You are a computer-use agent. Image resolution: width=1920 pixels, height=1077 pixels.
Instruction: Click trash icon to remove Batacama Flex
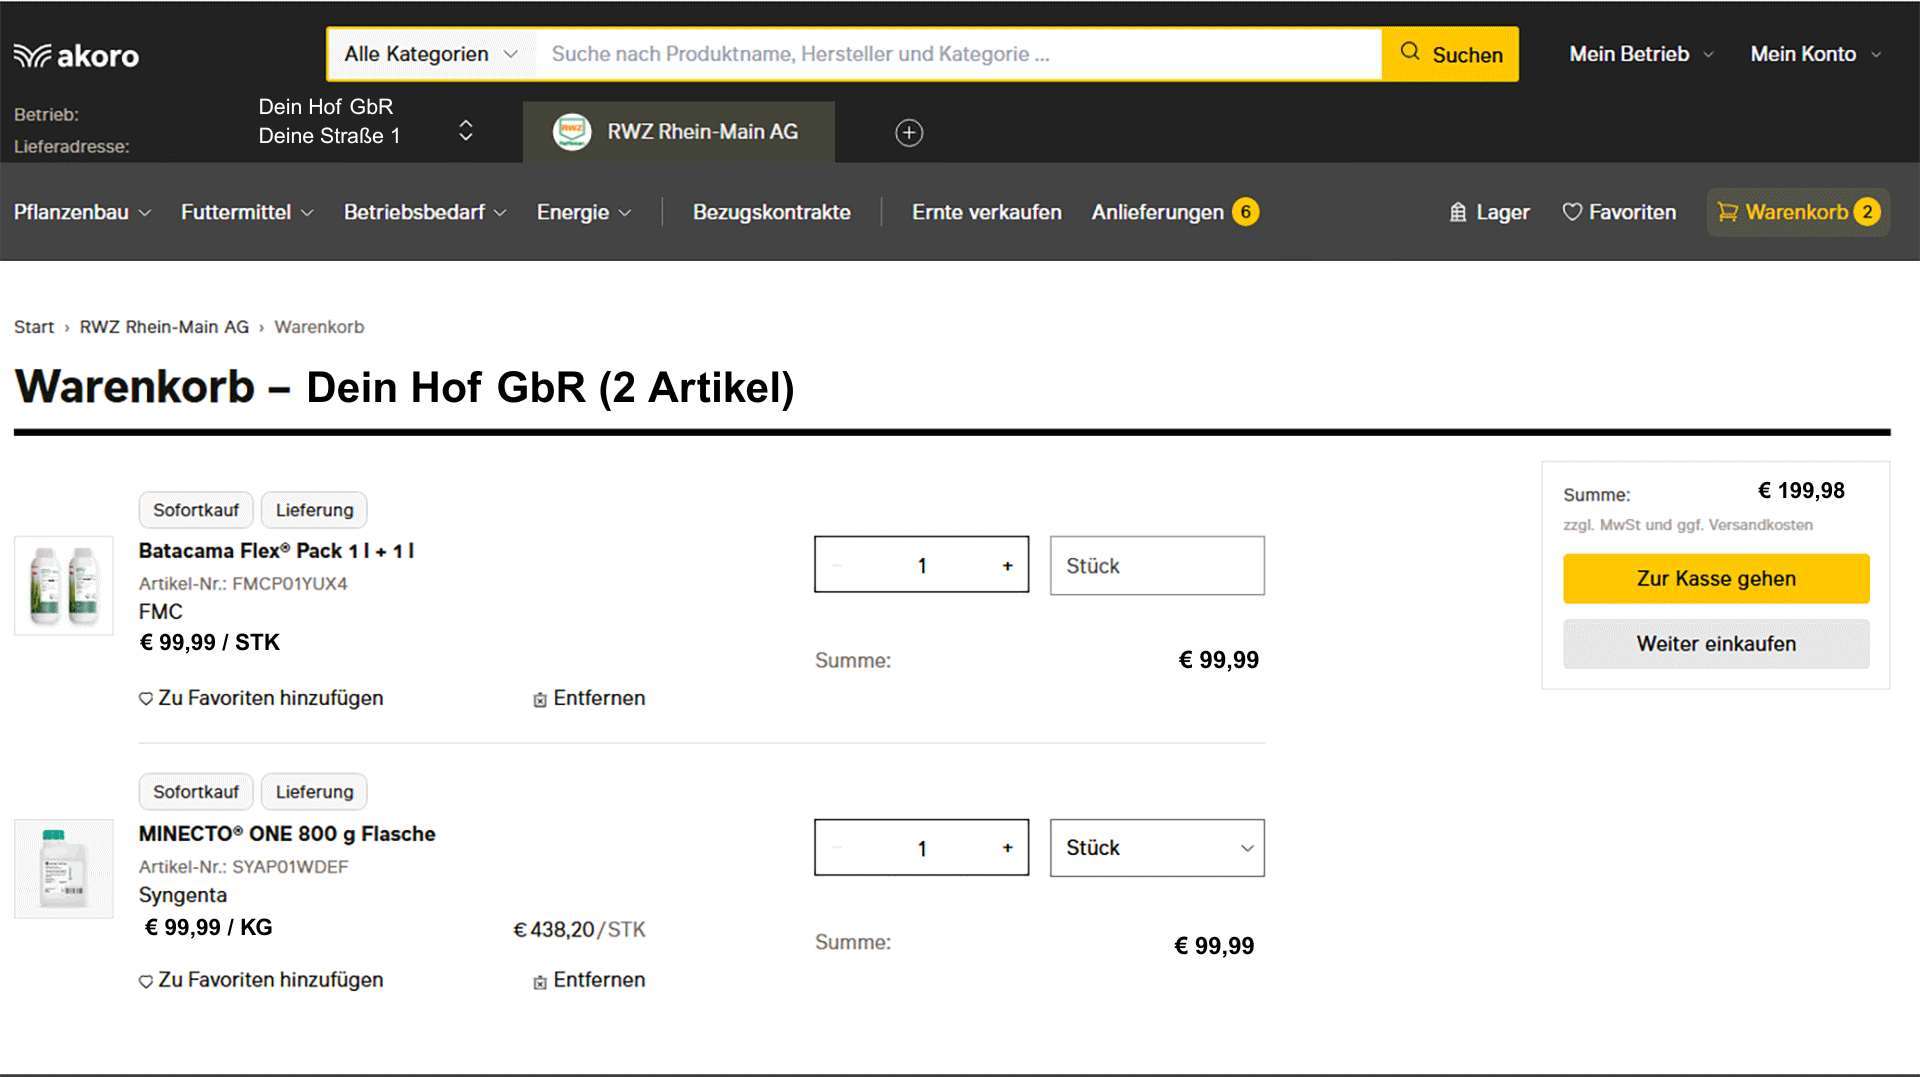540,699
